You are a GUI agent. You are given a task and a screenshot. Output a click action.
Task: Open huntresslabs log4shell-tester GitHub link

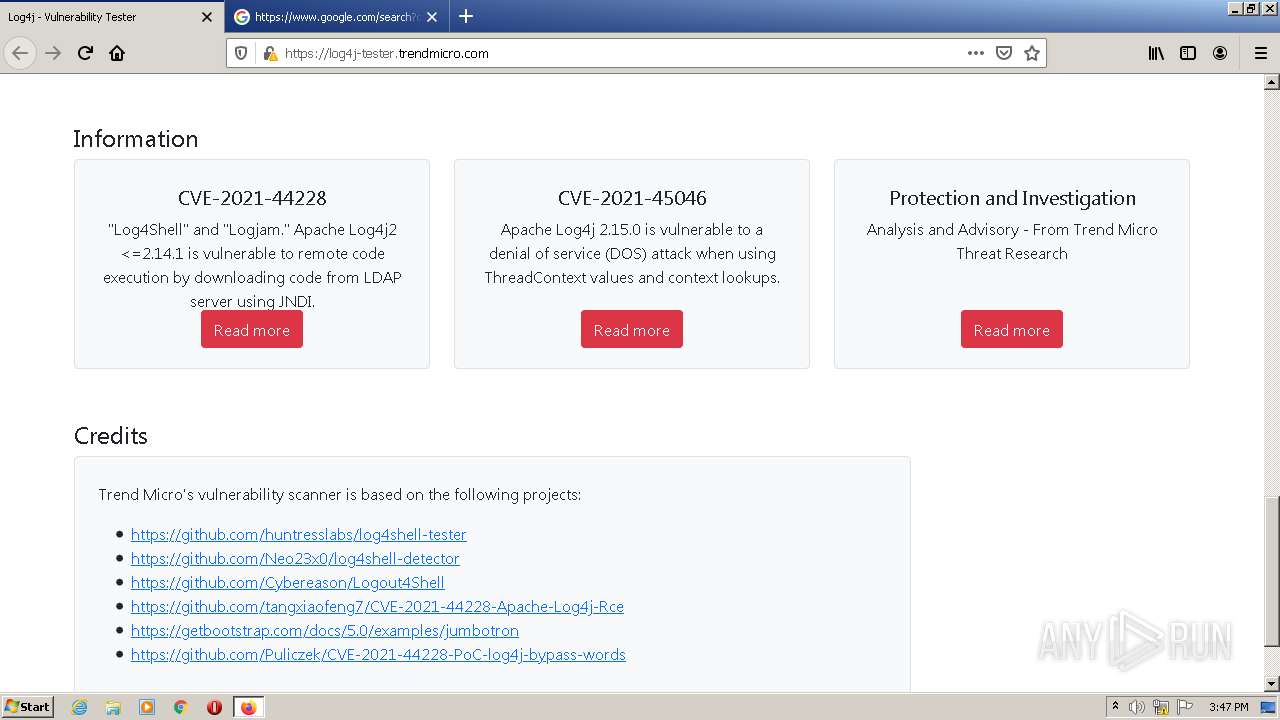(x=298, y=535)
